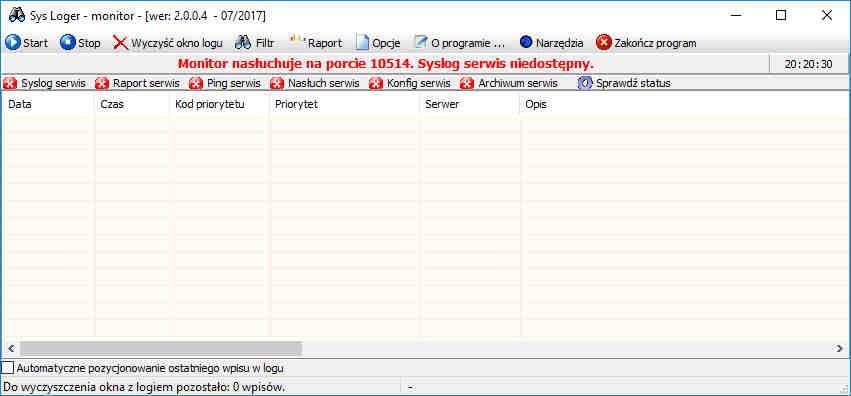The height and width of the screenshot is (396, 851).
Task: Click the red Zakończ program icon
Action: (x=604, y=42)
